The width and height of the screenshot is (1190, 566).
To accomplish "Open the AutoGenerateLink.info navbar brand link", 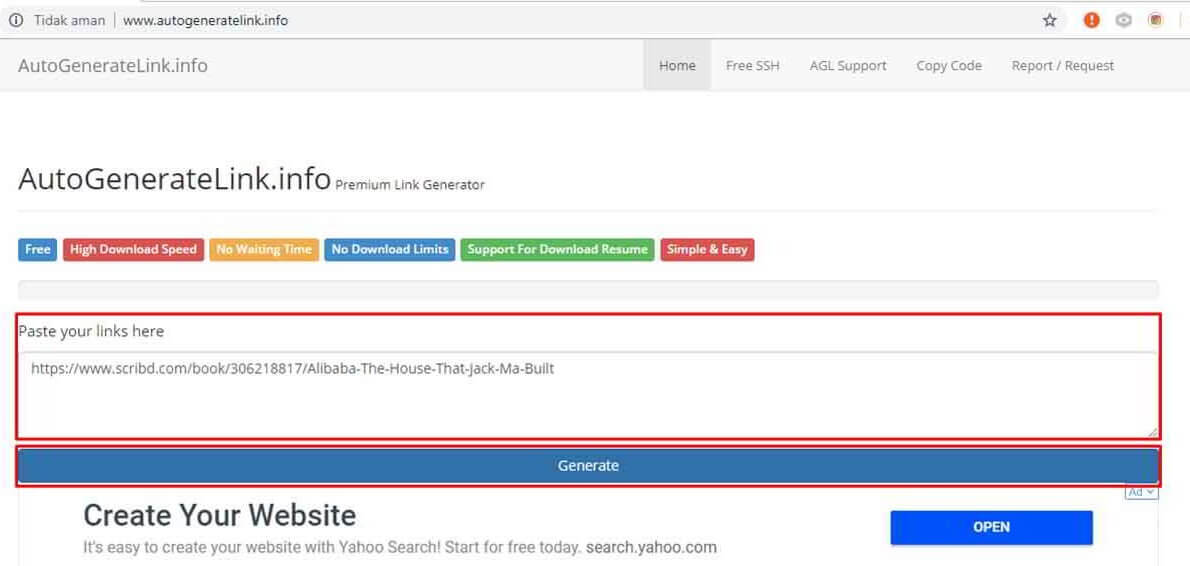I will pos(112,65).
